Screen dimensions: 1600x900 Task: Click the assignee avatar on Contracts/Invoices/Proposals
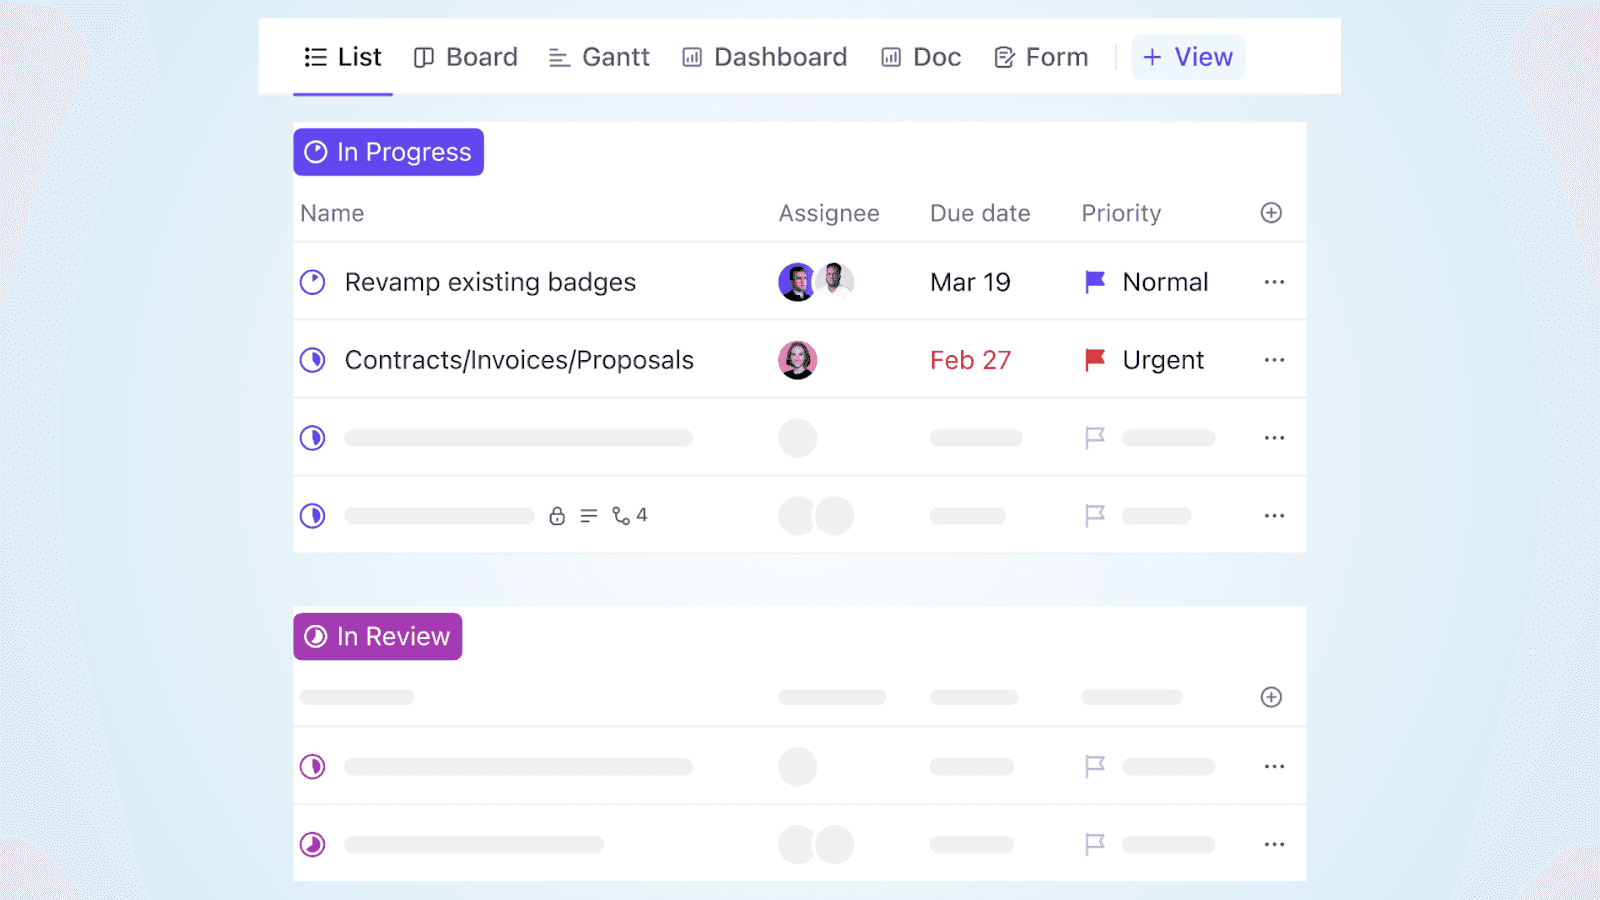[x=797, y=360]
